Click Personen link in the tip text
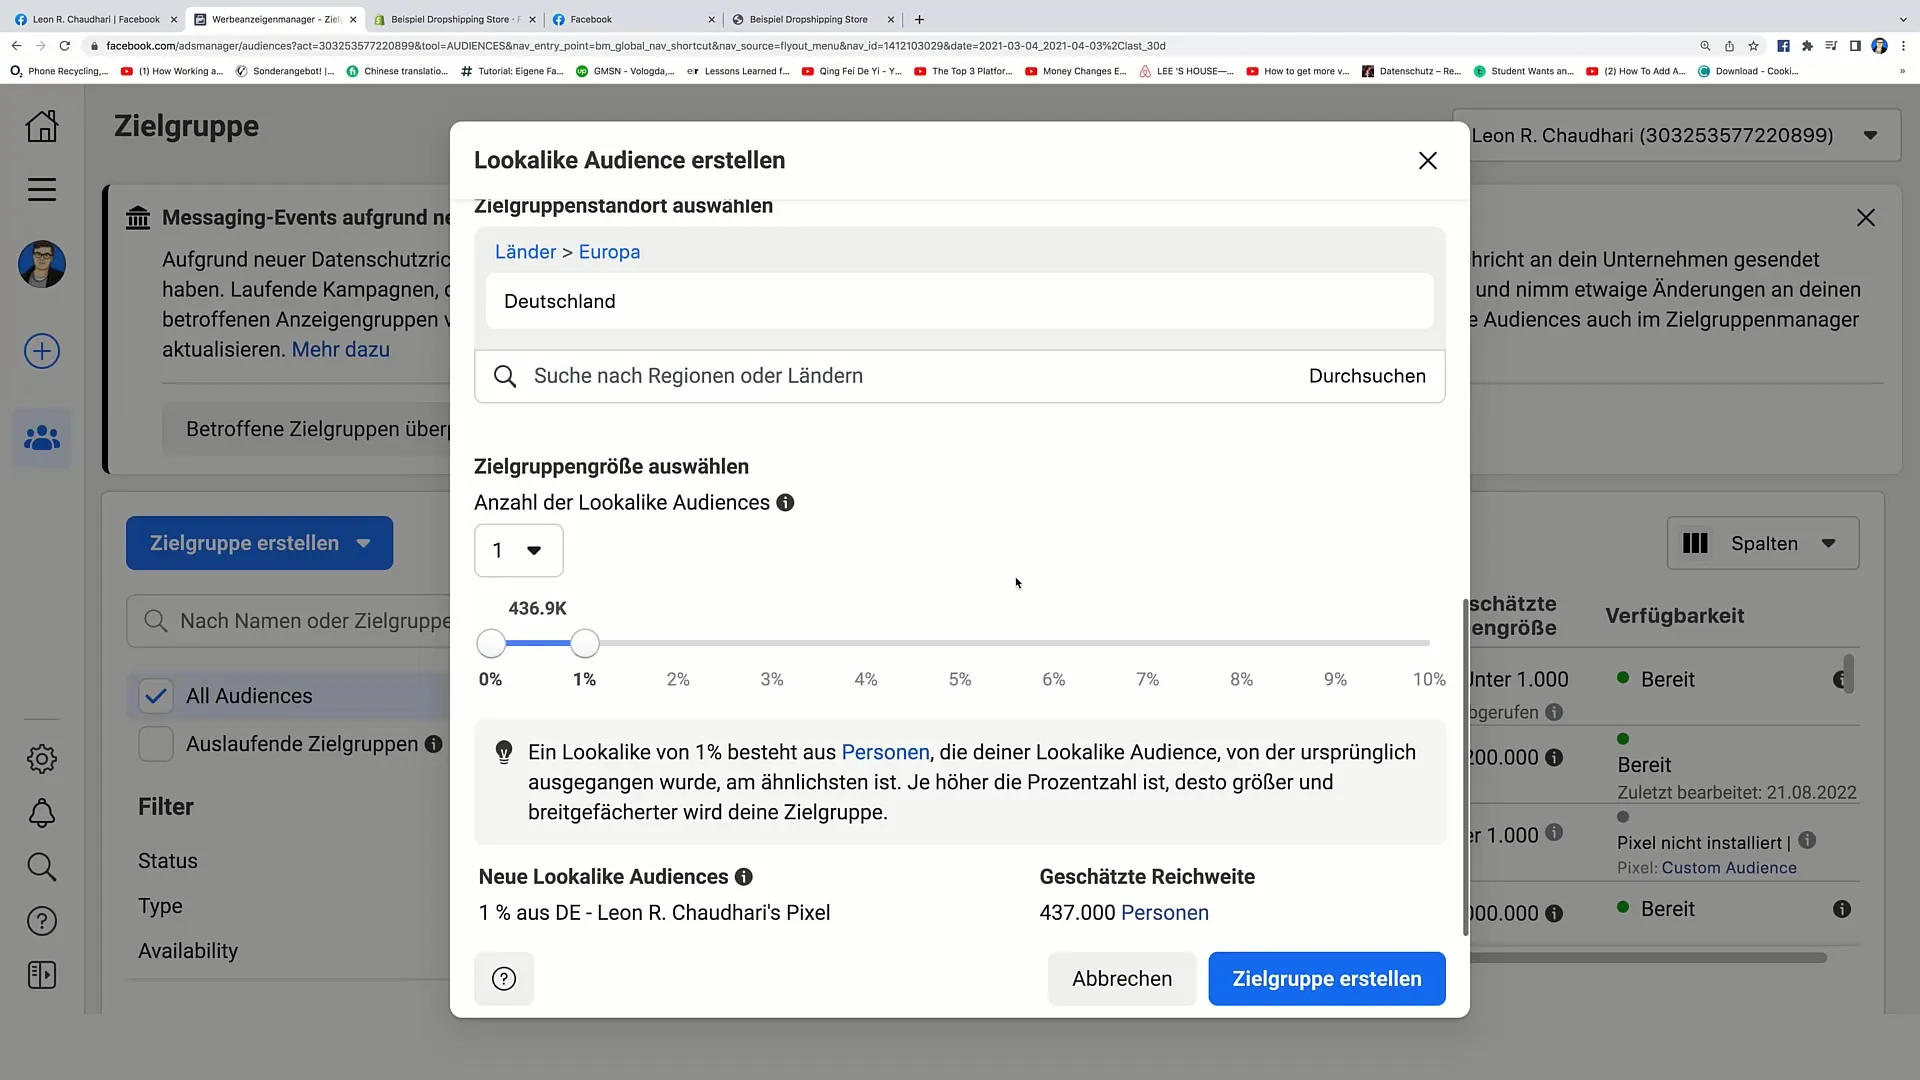Image resolution: width=1920 pixels, height=1080 pixels. point(885,752)
